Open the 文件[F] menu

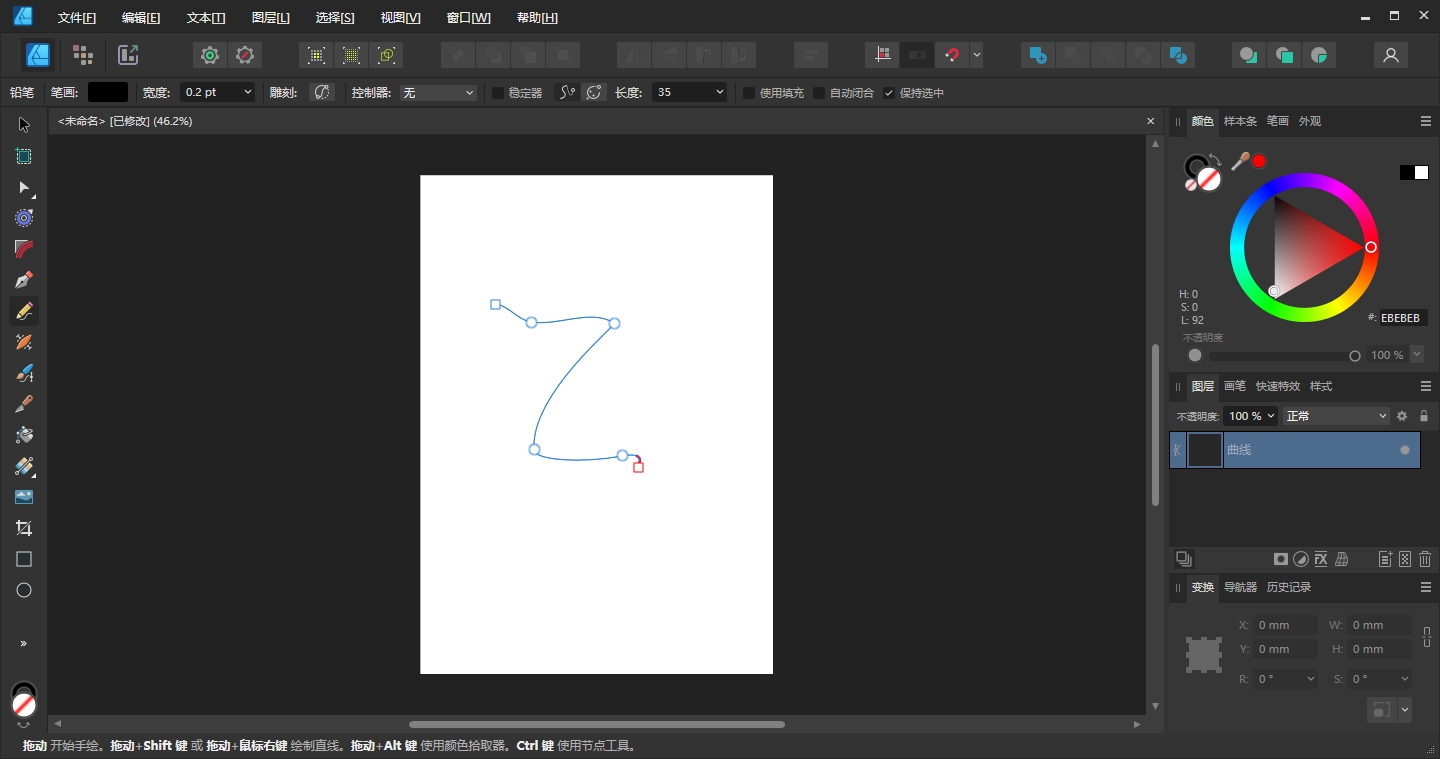[x=77, y=18]
